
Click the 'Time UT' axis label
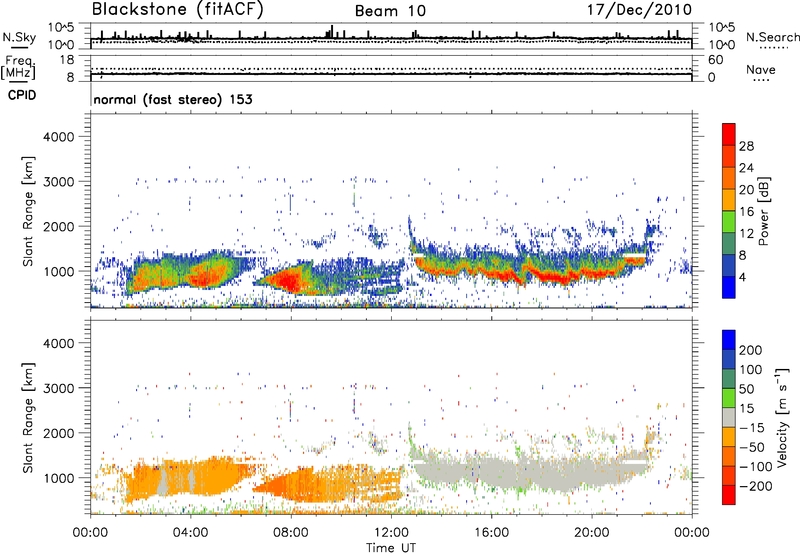(x=391, y=547)
